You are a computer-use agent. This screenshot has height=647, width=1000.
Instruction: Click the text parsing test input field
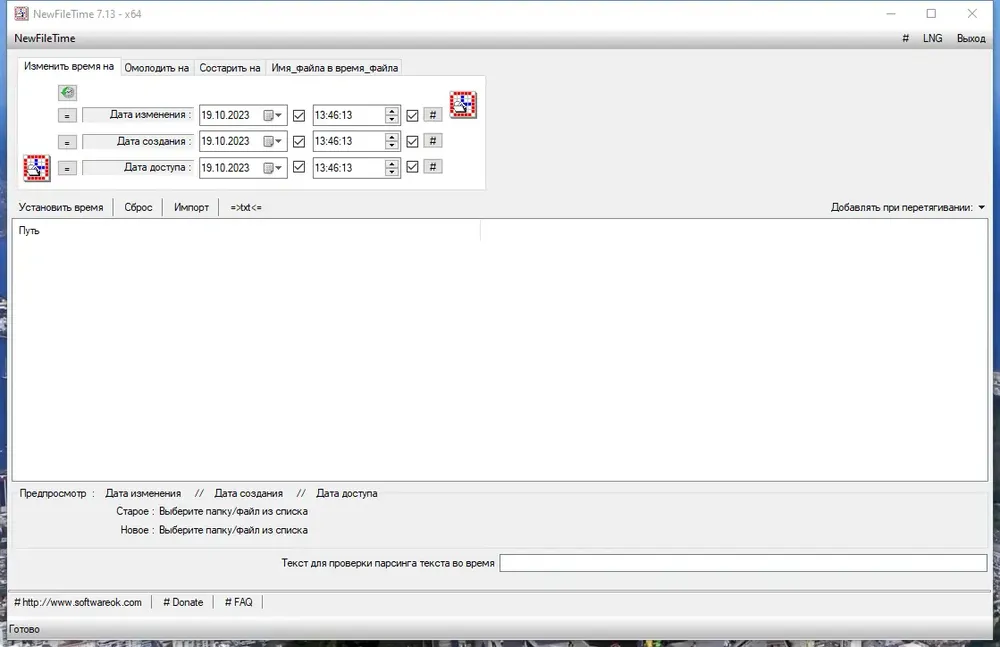[x=743, y=563]
